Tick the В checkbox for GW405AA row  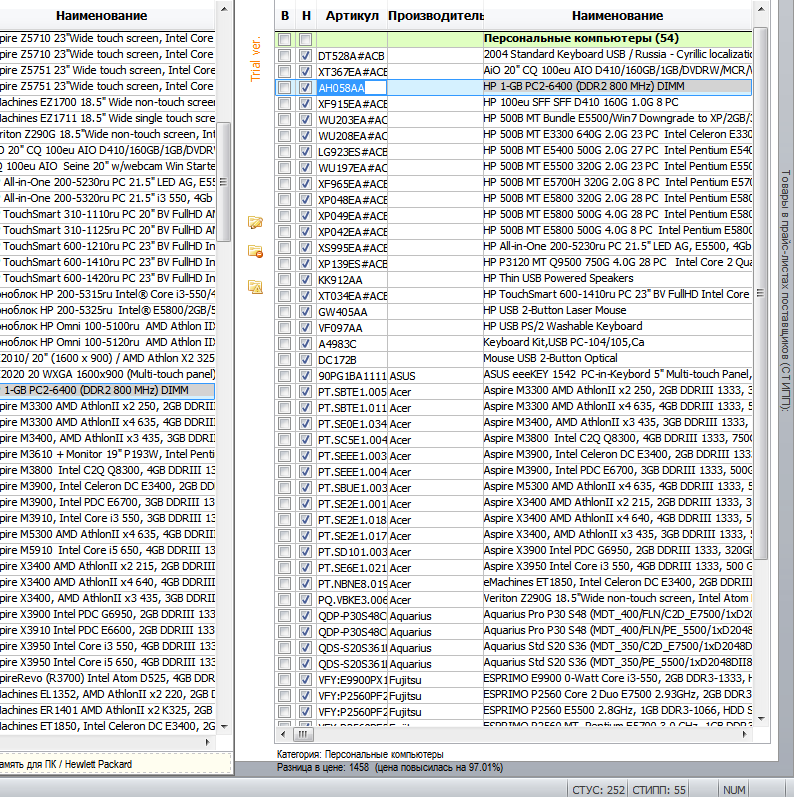(x=285, y=312)
